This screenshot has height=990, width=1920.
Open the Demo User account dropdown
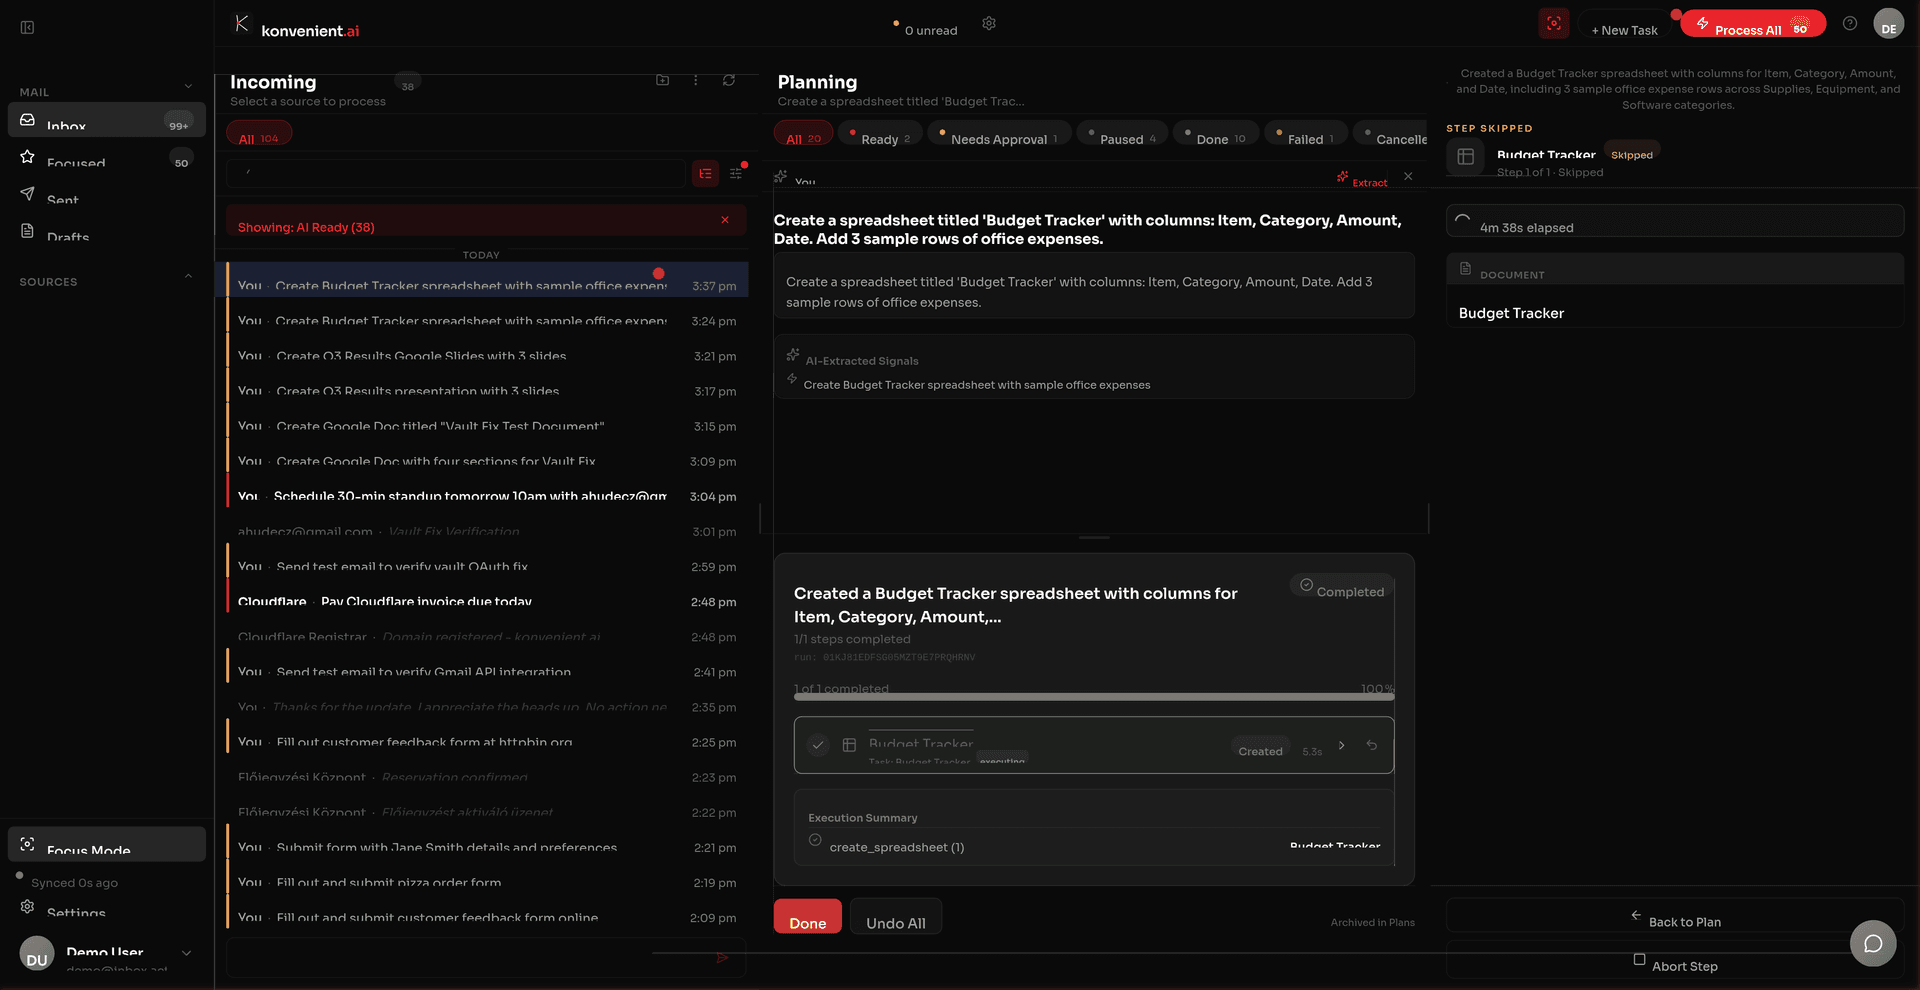187,953
